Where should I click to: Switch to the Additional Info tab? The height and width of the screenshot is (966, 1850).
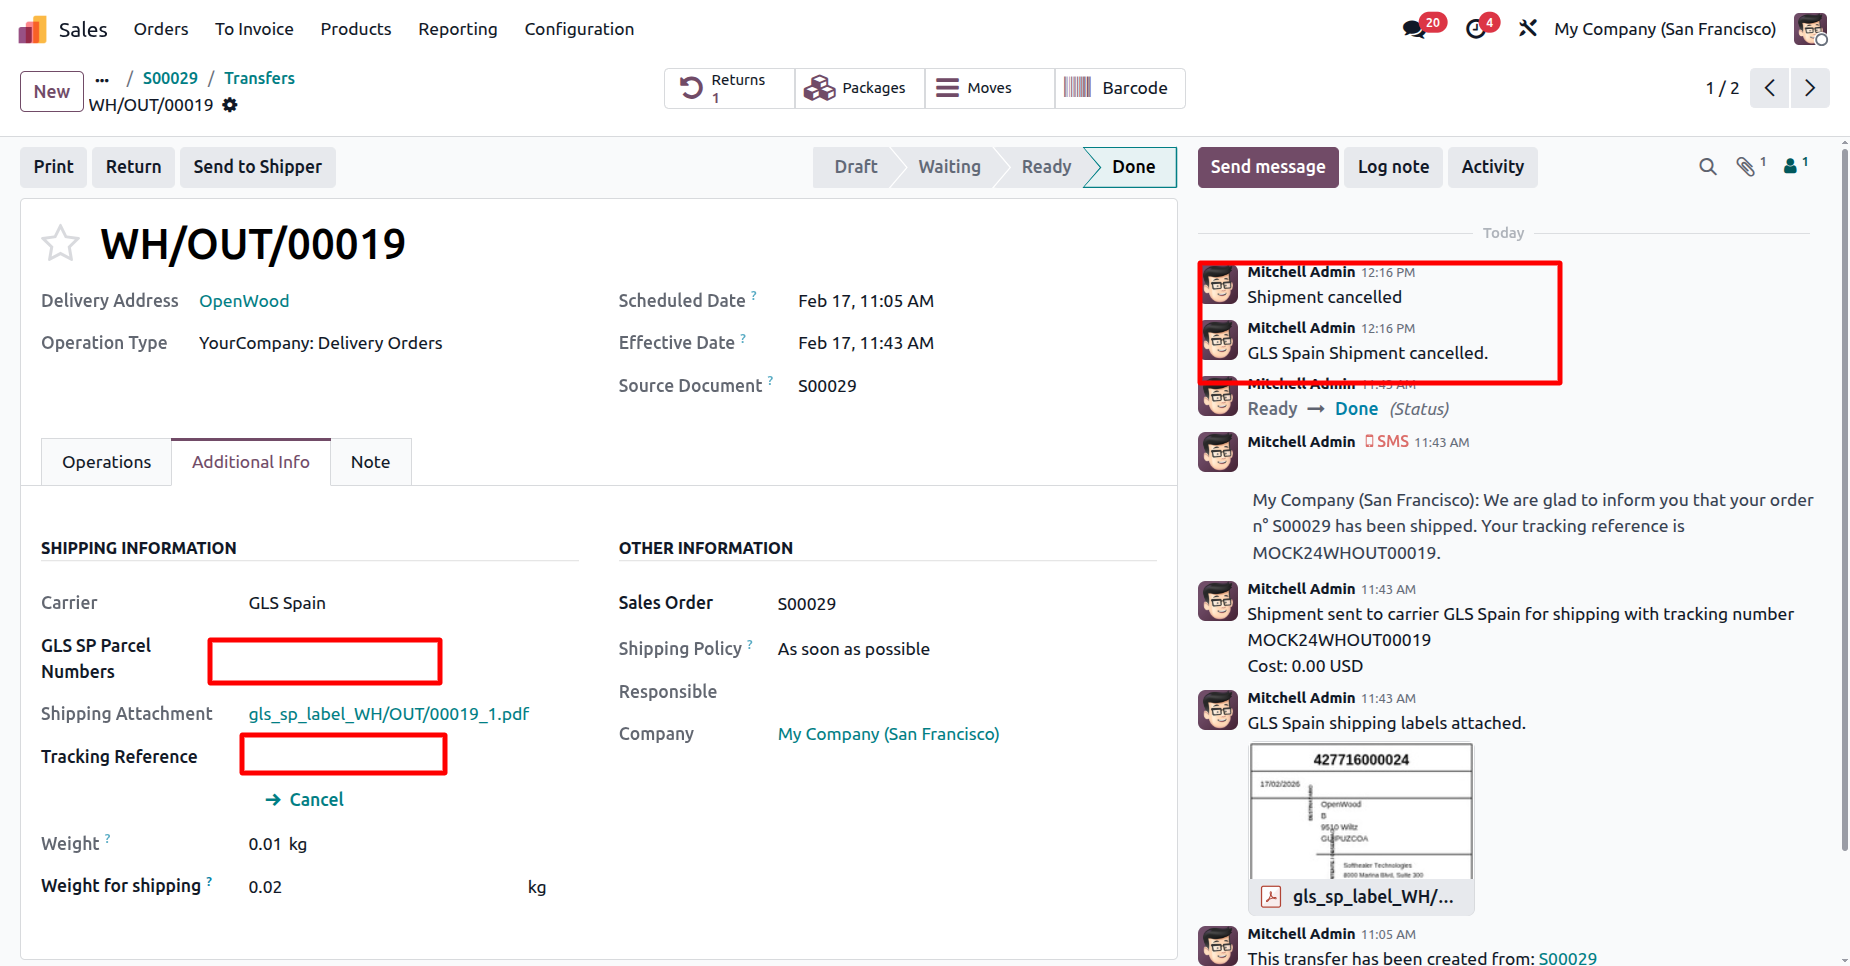coord(251,462)
